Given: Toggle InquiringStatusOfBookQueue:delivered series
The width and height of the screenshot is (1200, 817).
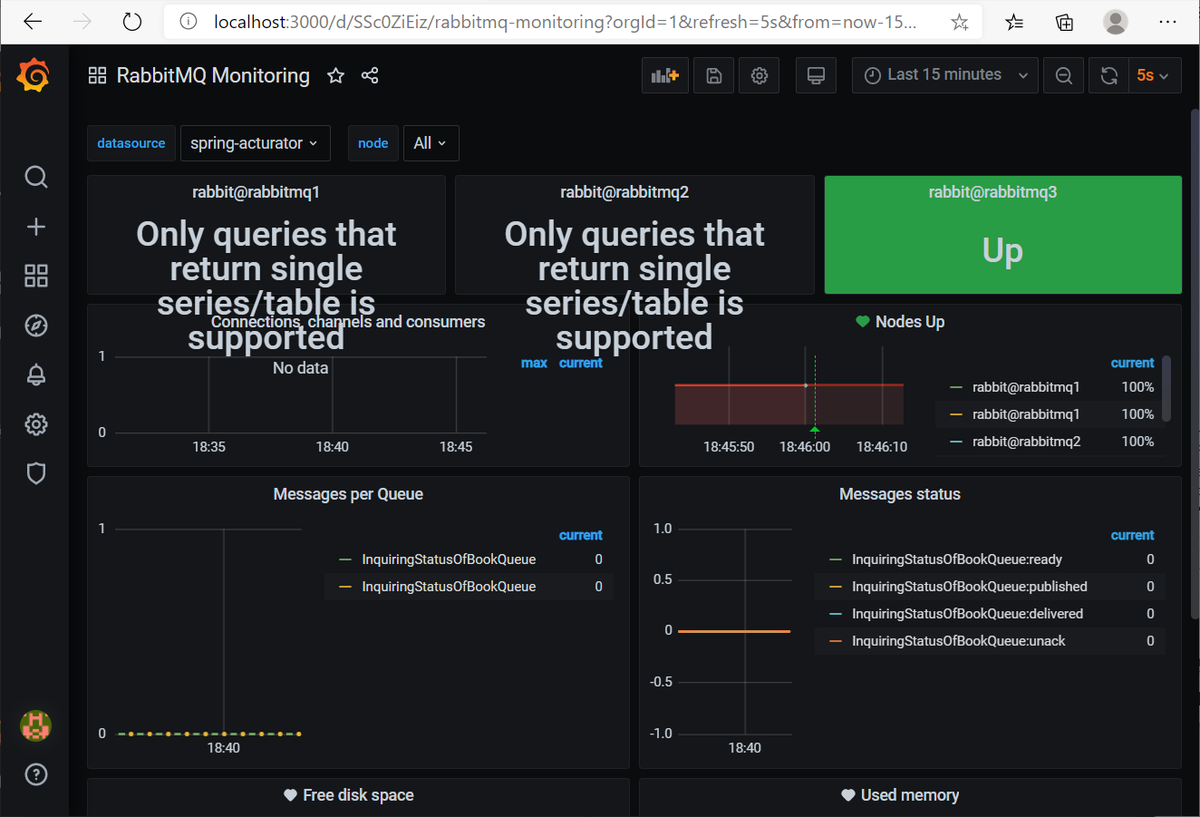Looking at the screenshot, I should [x=967, y=614].
